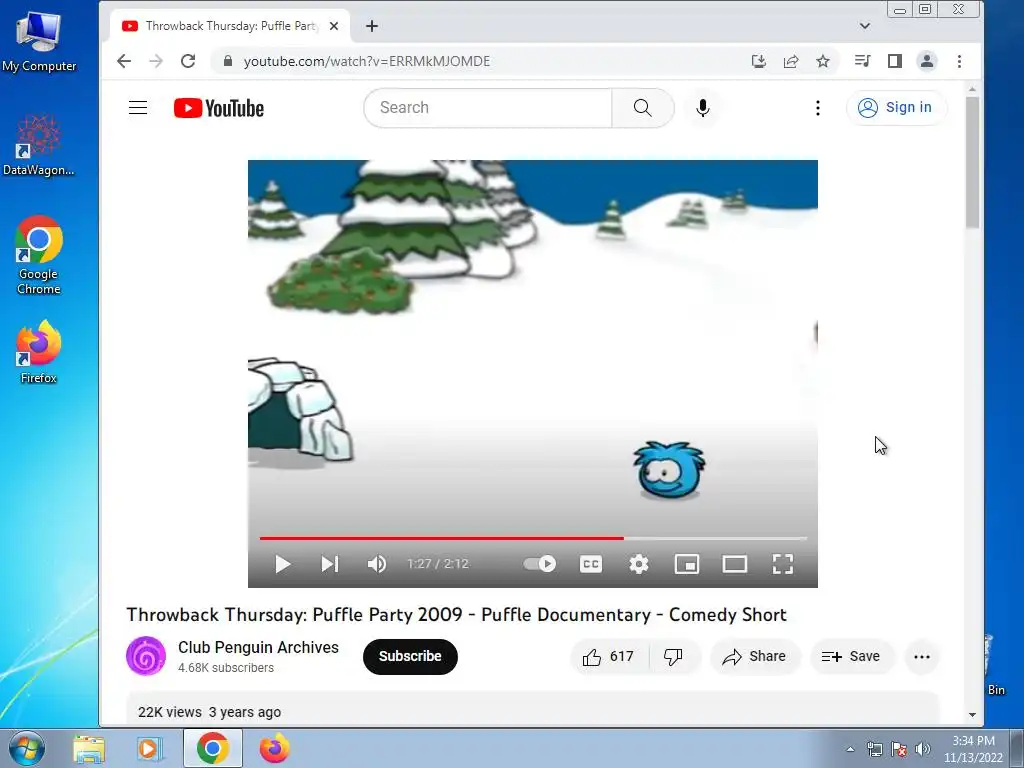Go forward in Chrome
Viewport: 1024px width, 768px height.
point(155,61)
